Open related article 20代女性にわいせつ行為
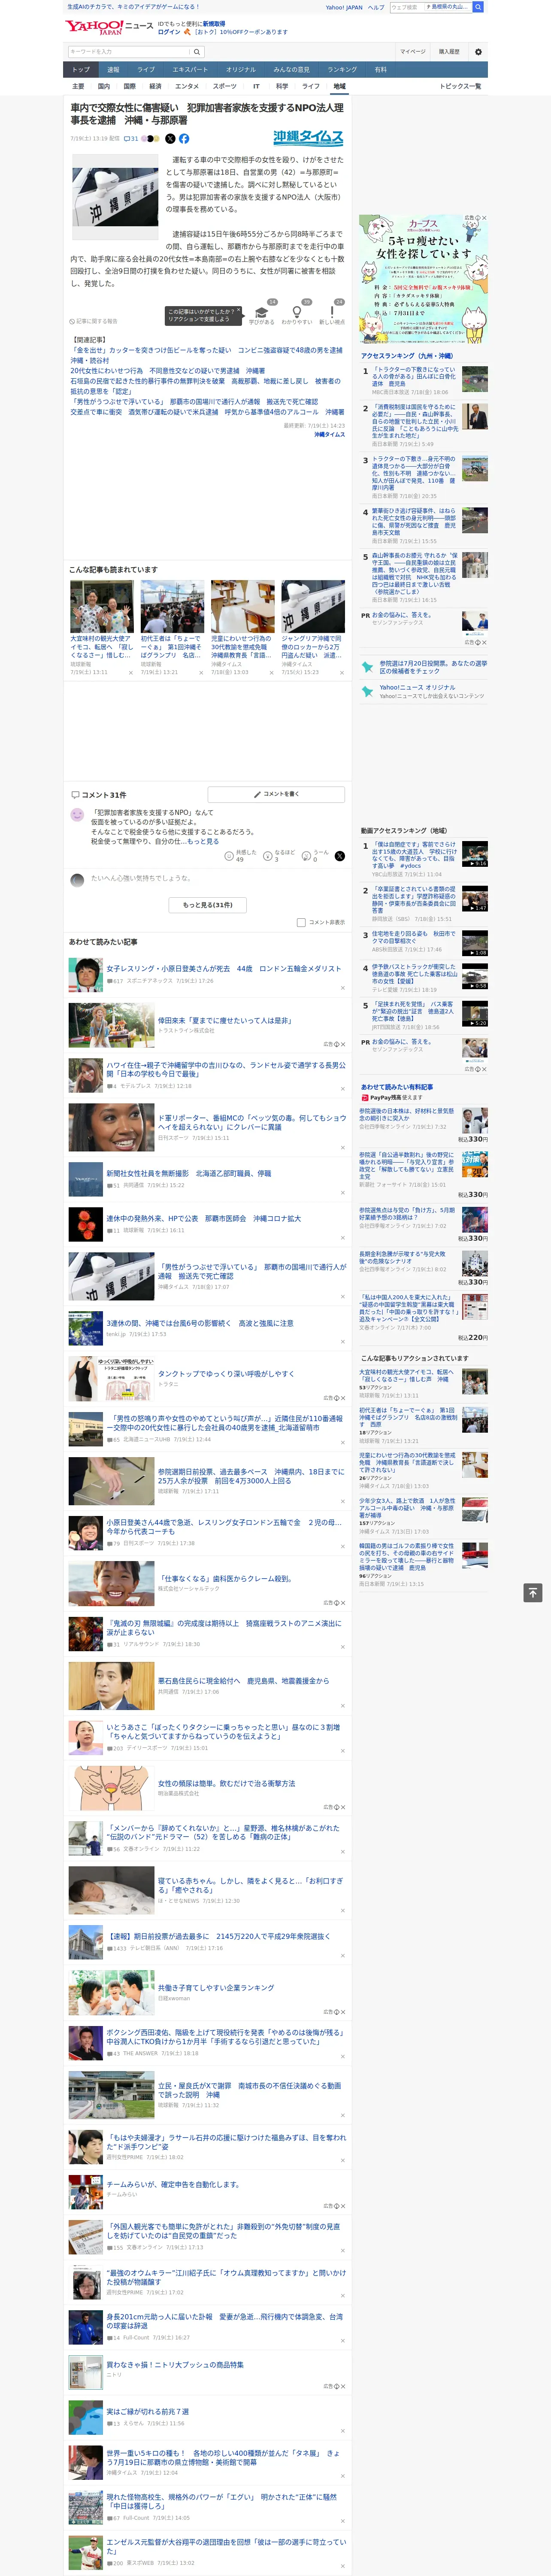 tap(168, 370)
